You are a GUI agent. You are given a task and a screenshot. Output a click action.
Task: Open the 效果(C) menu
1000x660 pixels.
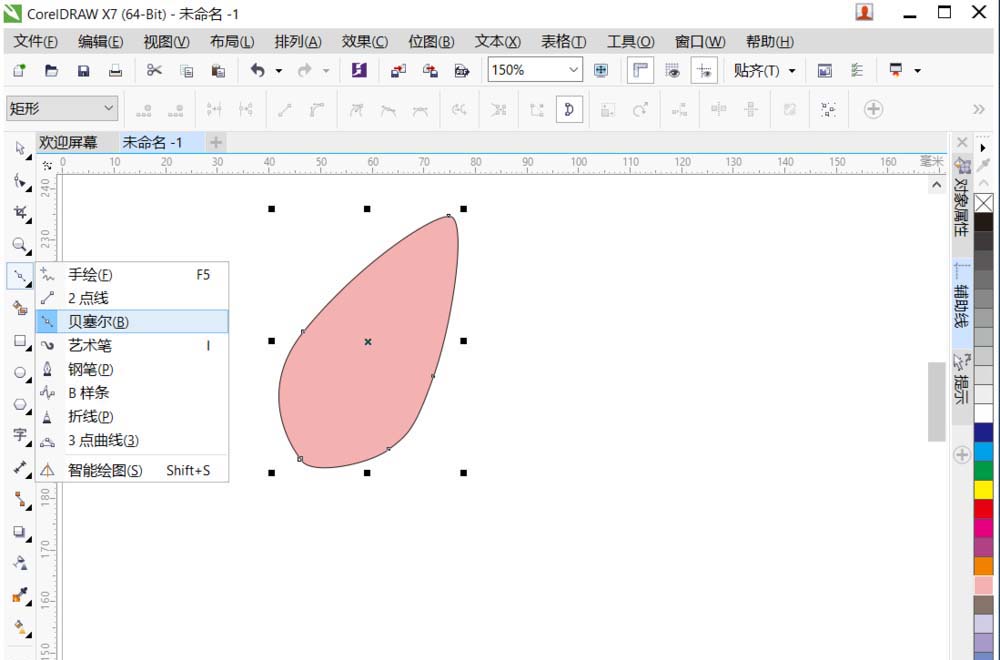click(x=364, y=42)
